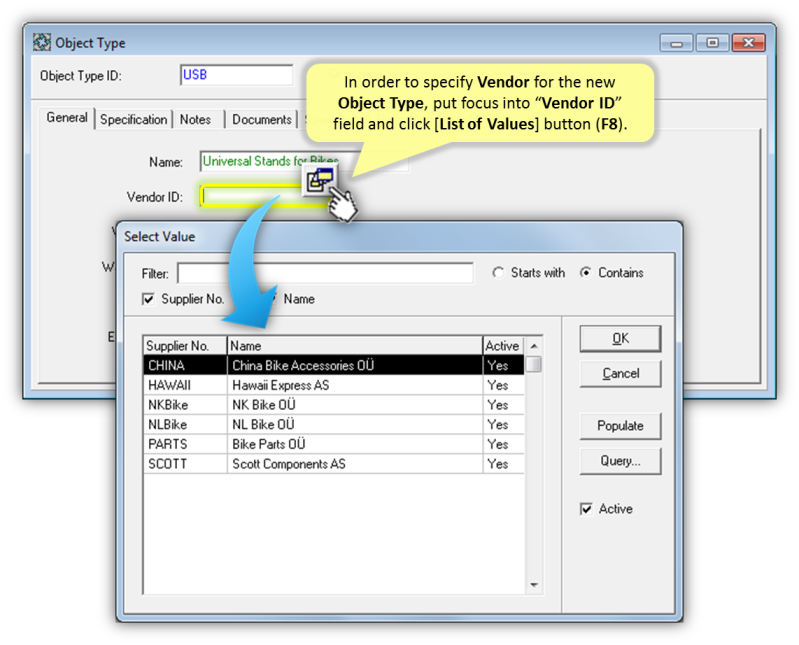
Task: Switch to the General tab
Action: [67, 118]
